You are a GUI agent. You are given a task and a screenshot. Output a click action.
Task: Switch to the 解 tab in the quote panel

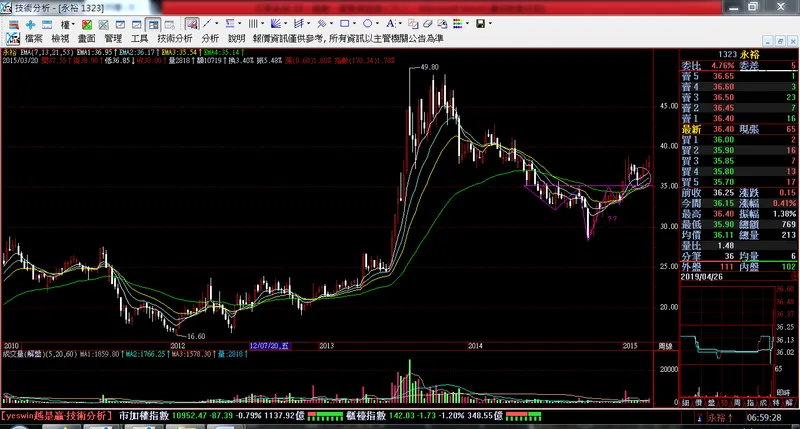coord(789,403)
